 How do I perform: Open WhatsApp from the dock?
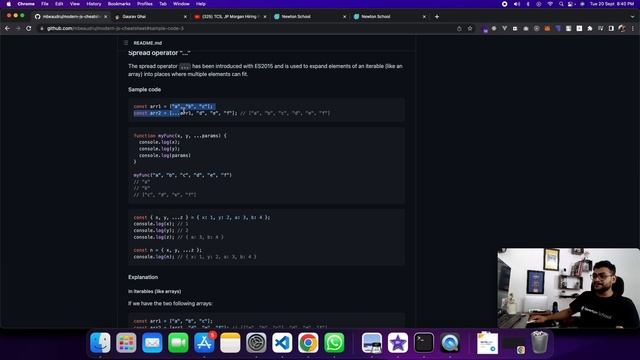pos(334,342)
